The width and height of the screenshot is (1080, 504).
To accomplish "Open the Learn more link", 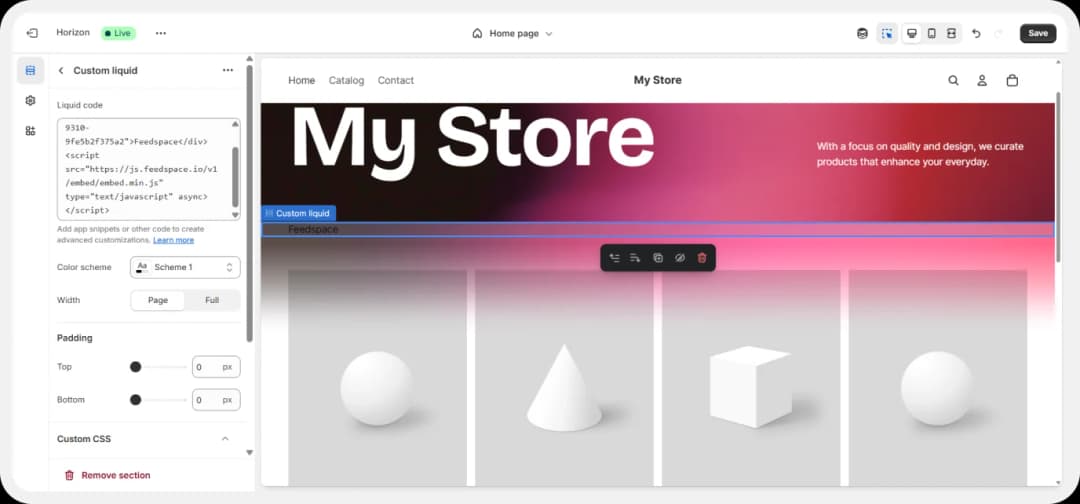I will pos(174,240).
